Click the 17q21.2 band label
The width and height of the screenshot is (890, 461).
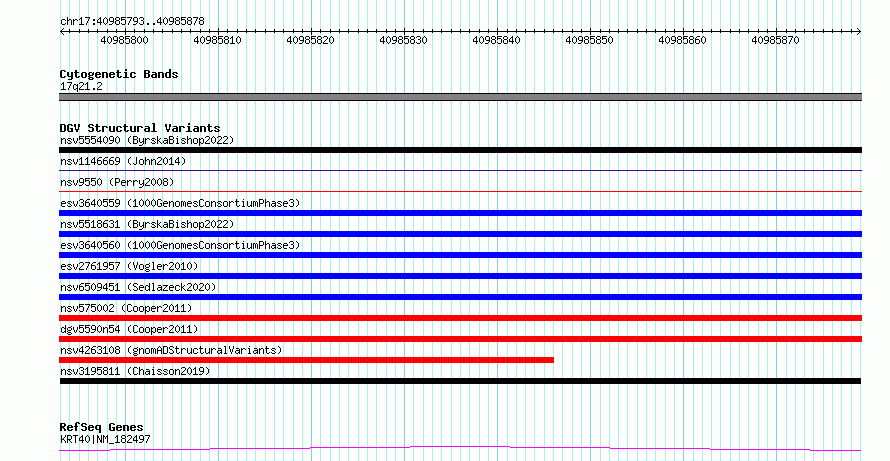[81, 87]
